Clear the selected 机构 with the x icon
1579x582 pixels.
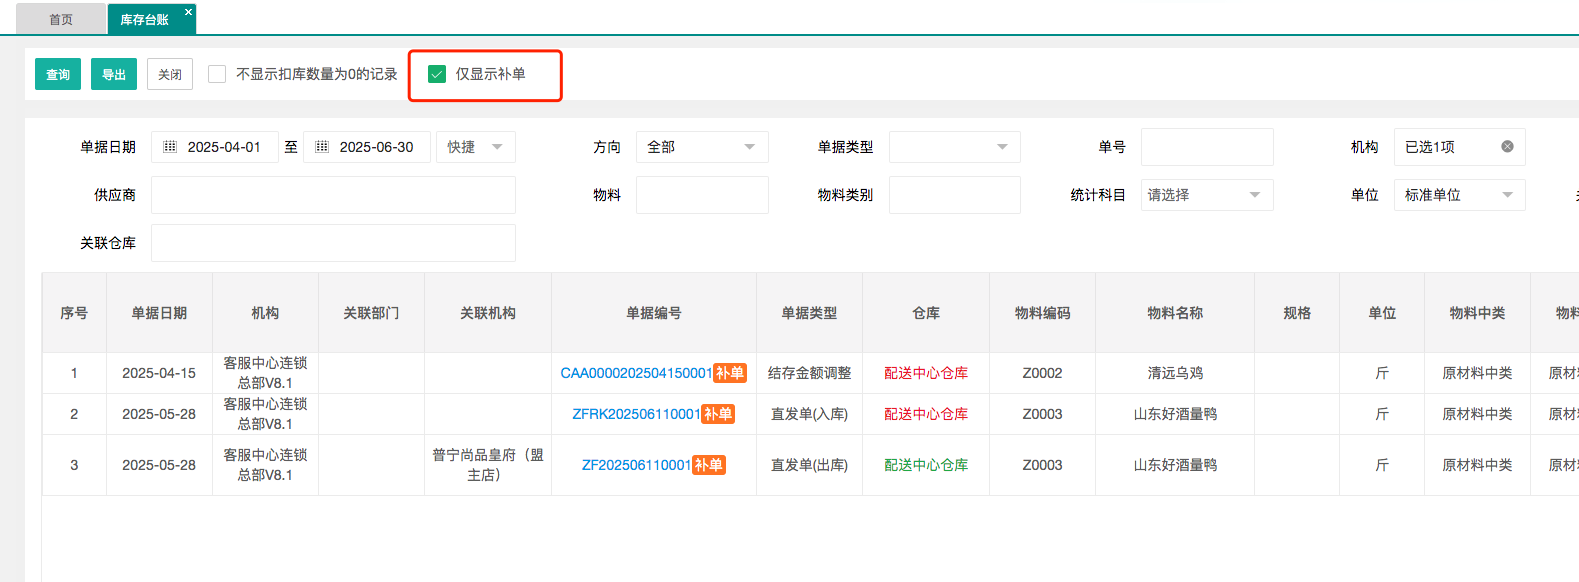(x=1507, y=147)
